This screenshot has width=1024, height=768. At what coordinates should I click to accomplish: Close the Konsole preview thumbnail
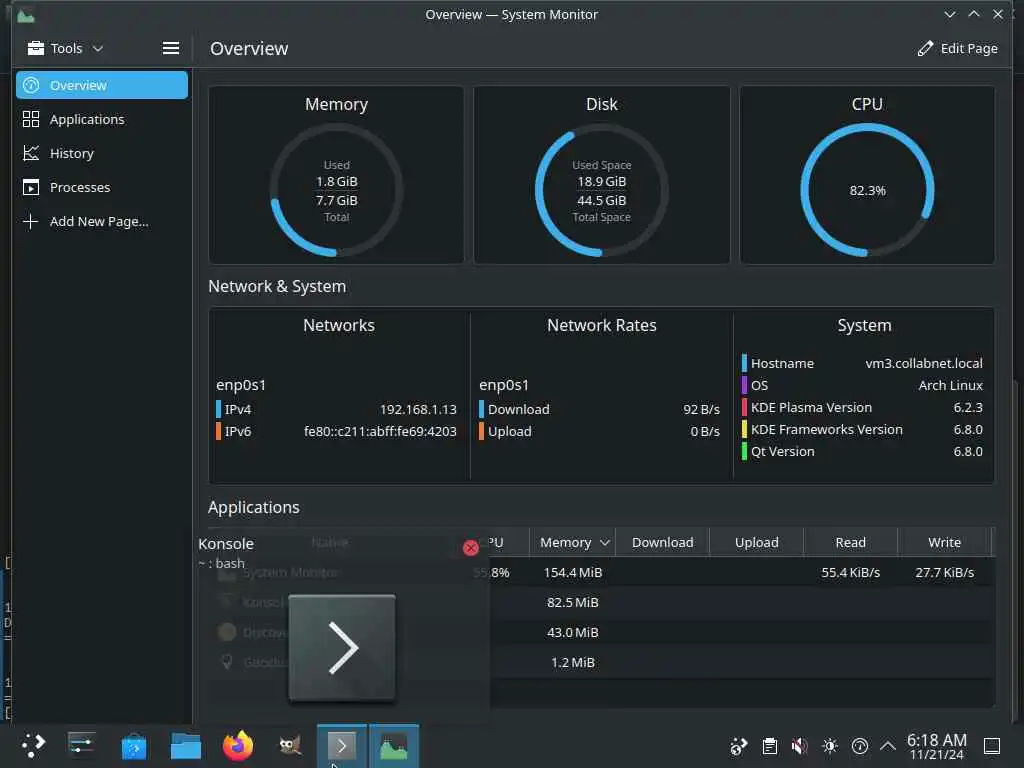pyautogui.click(x=470, y=547)
